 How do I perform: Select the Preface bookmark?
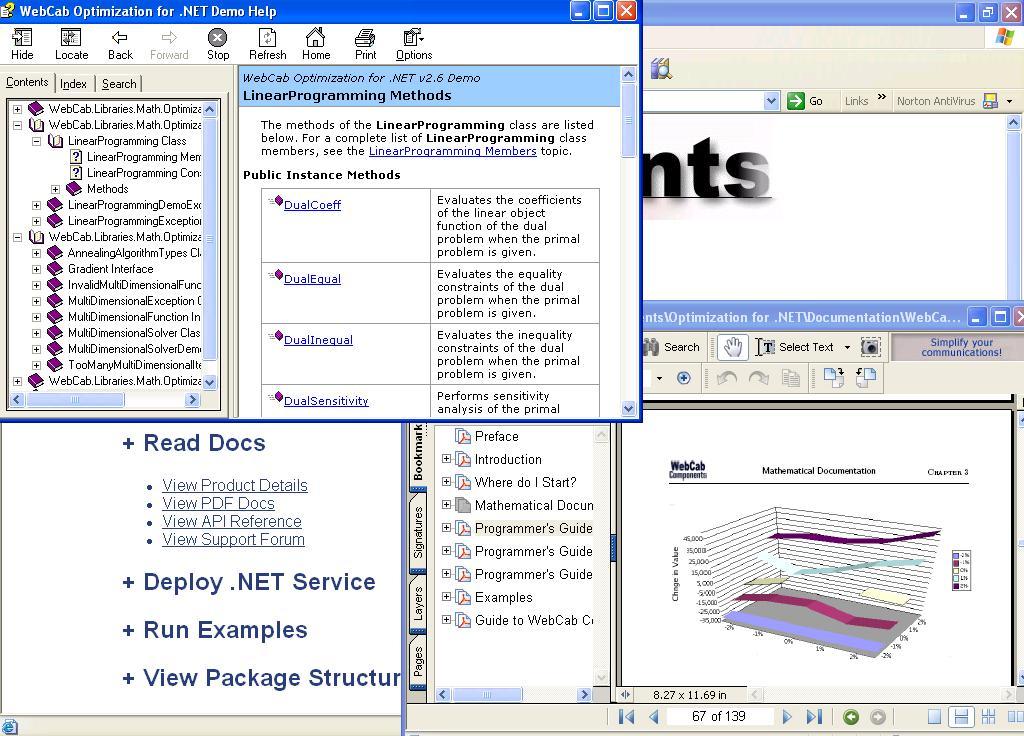496,436
